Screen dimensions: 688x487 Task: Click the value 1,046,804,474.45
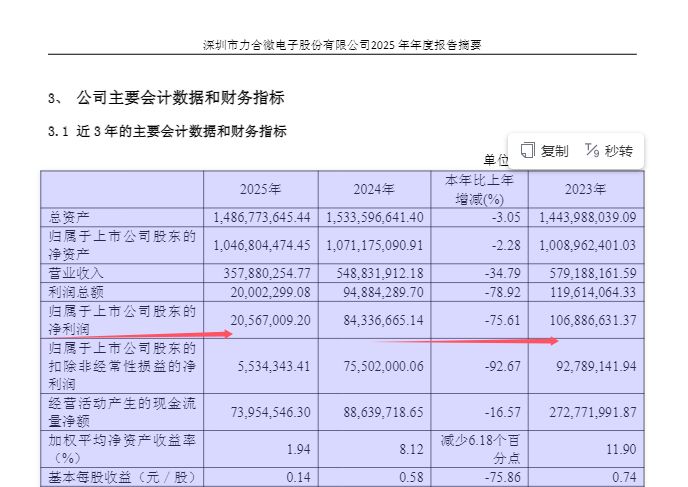pyautogui.click(x=262, y=245)
